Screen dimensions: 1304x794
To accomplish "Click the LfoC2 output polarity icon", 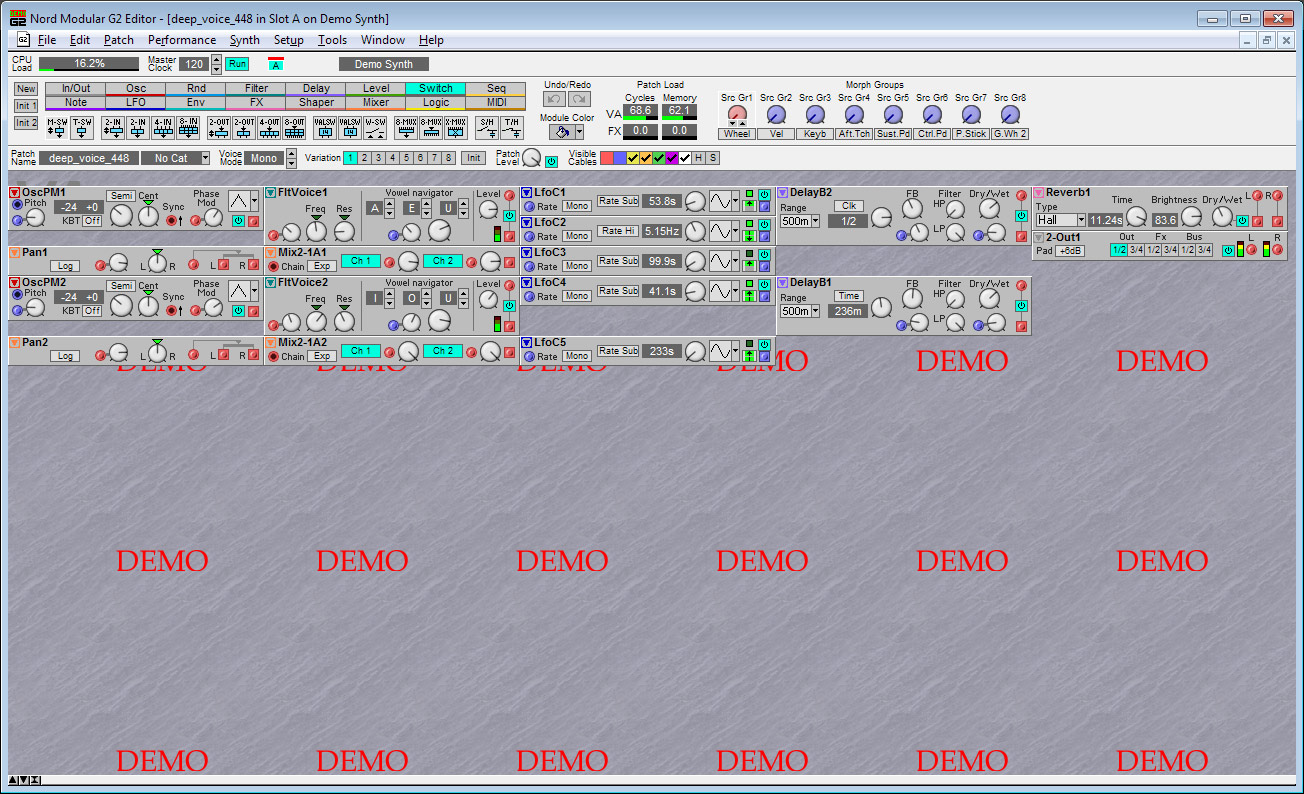I will pos(750,236).
